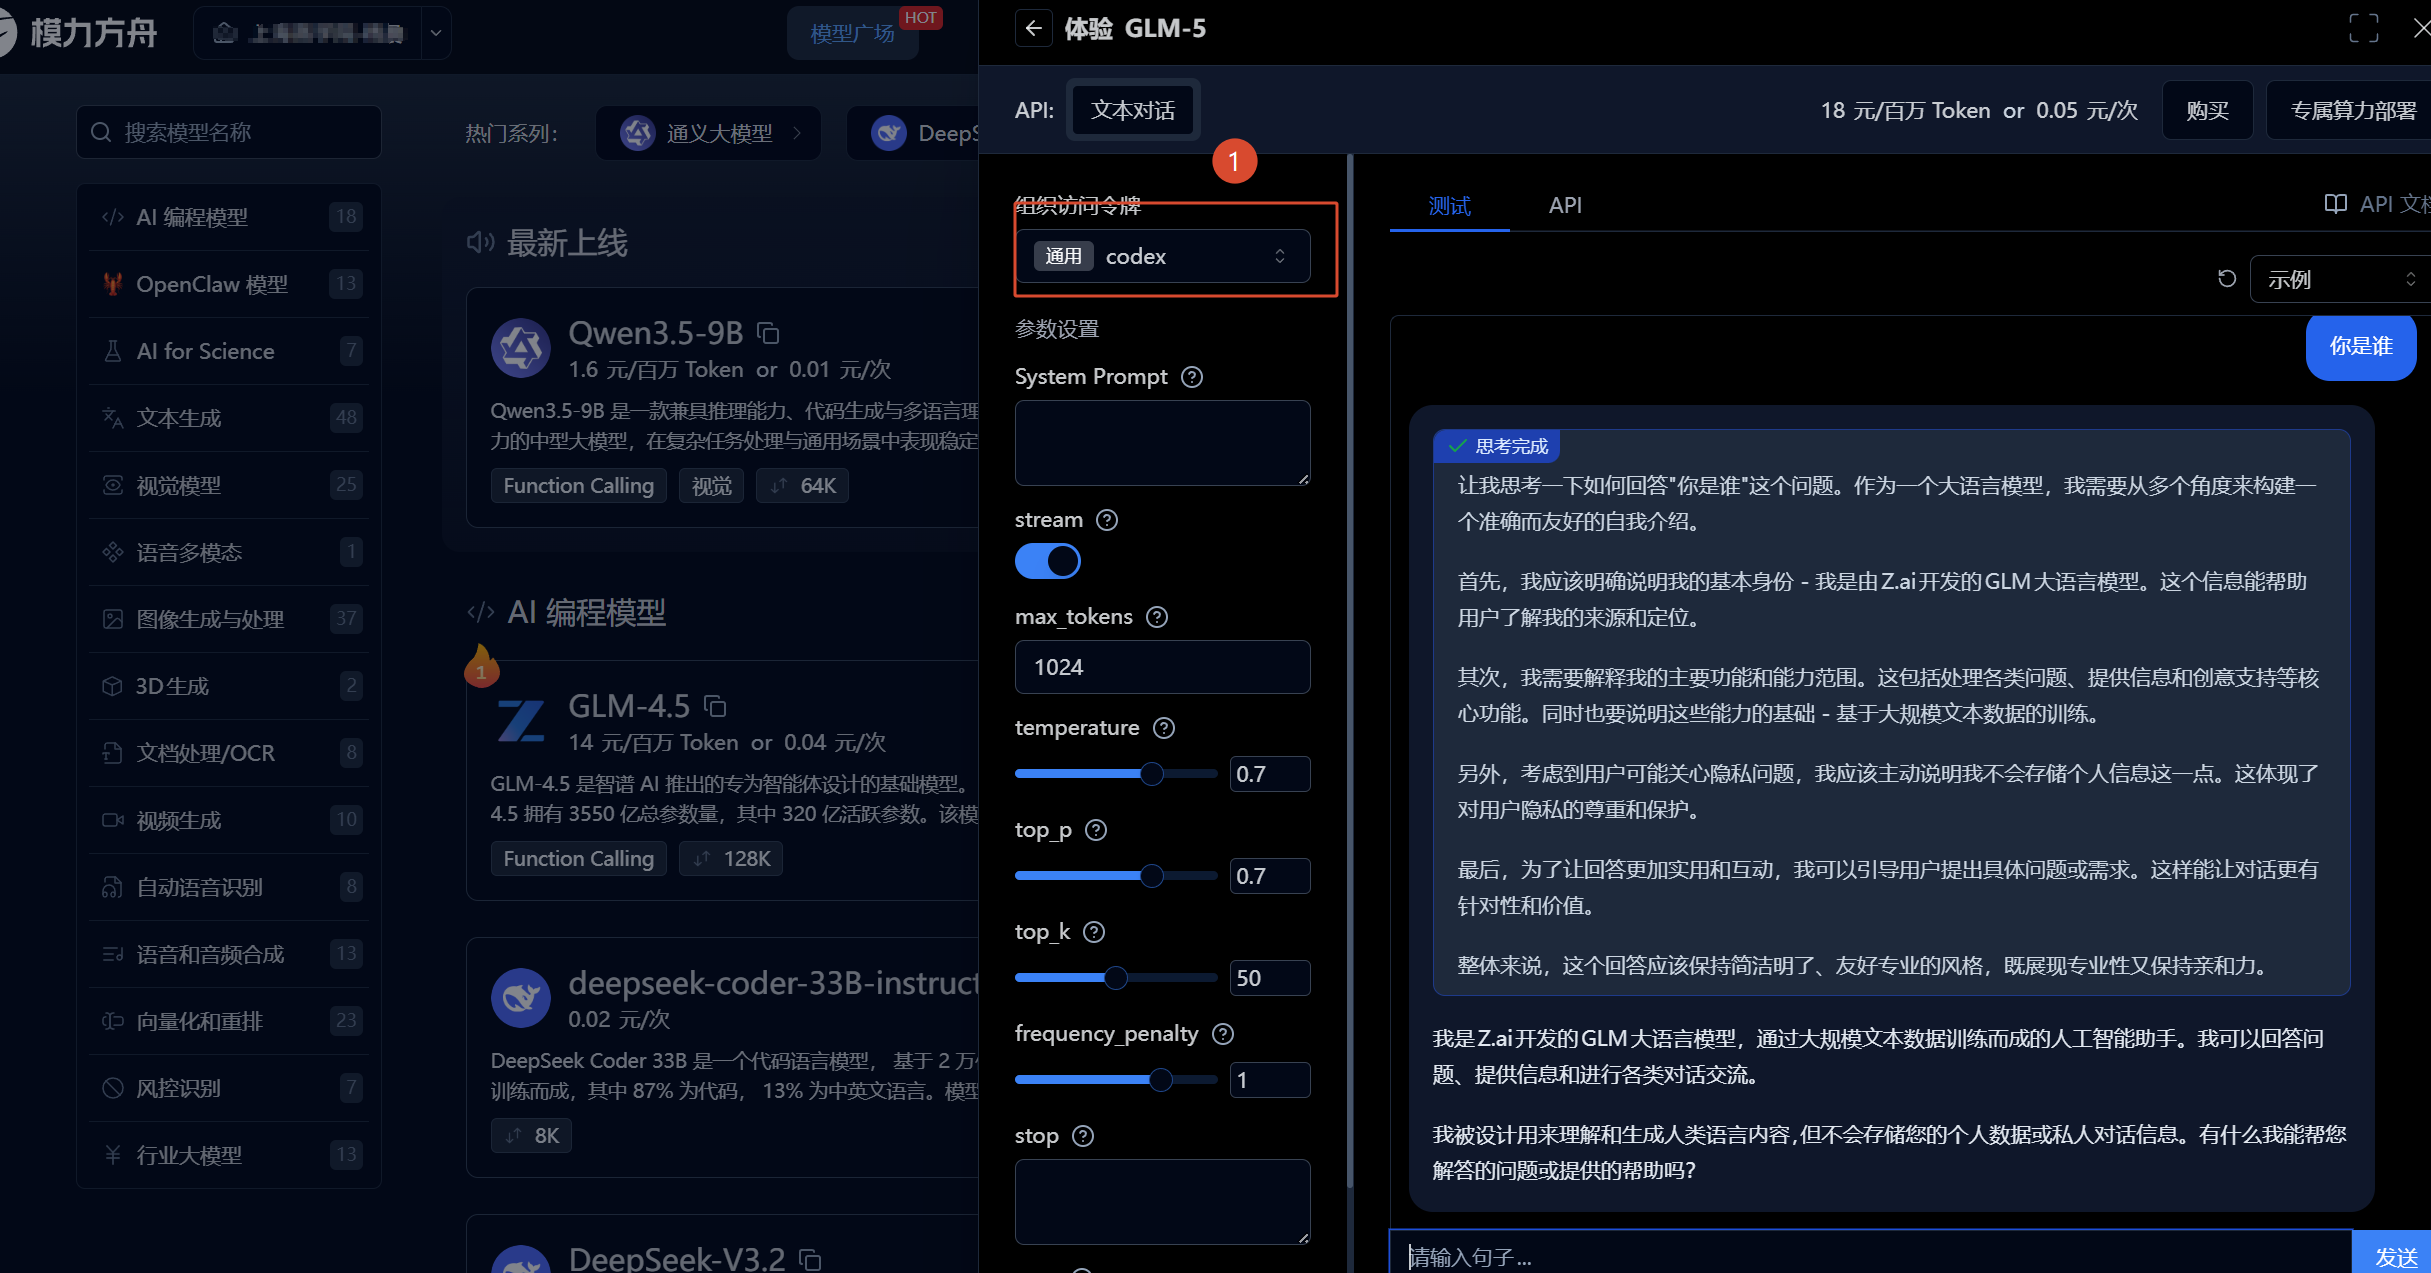Click copy icon beside GLM-4.5 title
This screenshot has height=1273, width=2431.
715,707
